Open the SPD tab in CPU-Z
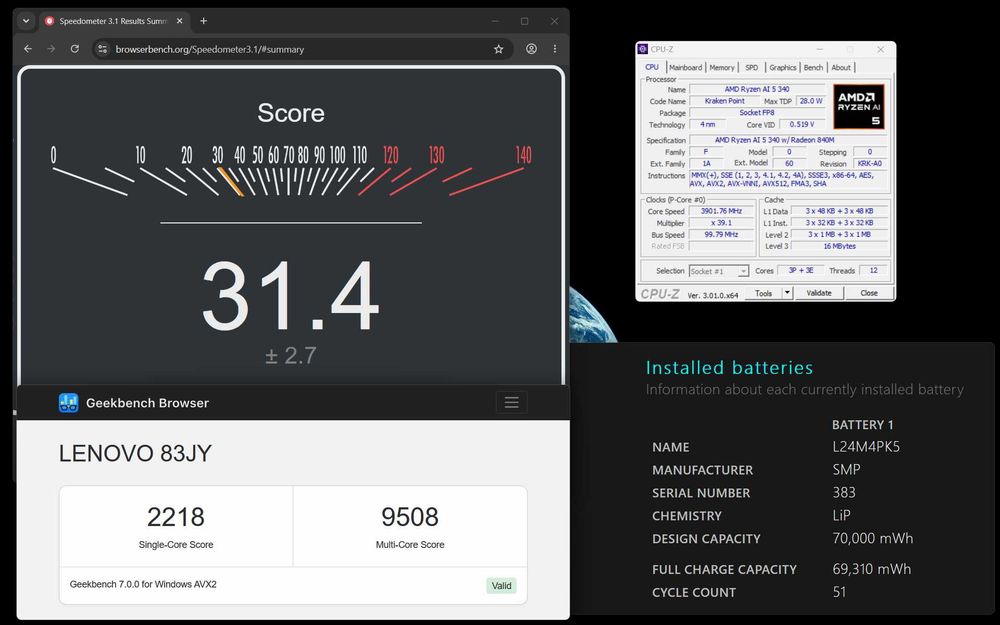The image size is (1000, 625). [752, 68]
